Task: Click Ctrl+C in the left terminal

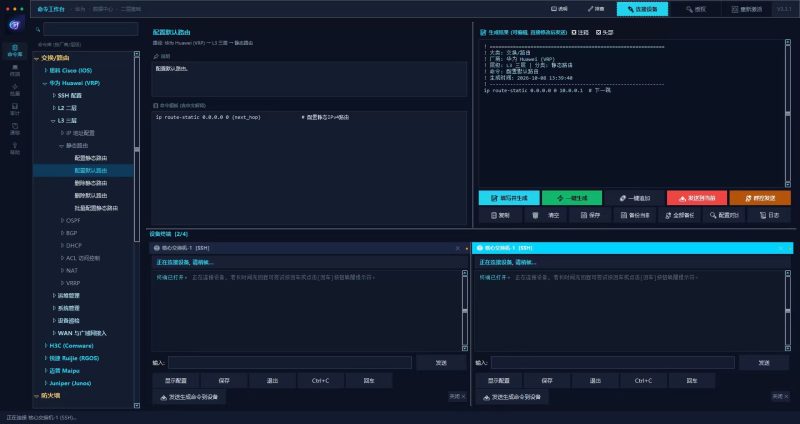Action: [320, 381]
